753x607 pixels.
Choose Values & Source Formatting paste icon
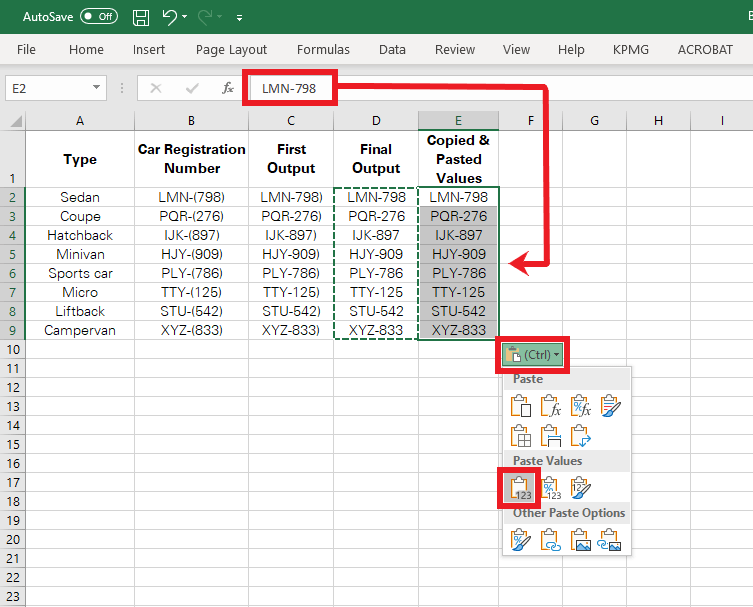[x=580, y=488]
